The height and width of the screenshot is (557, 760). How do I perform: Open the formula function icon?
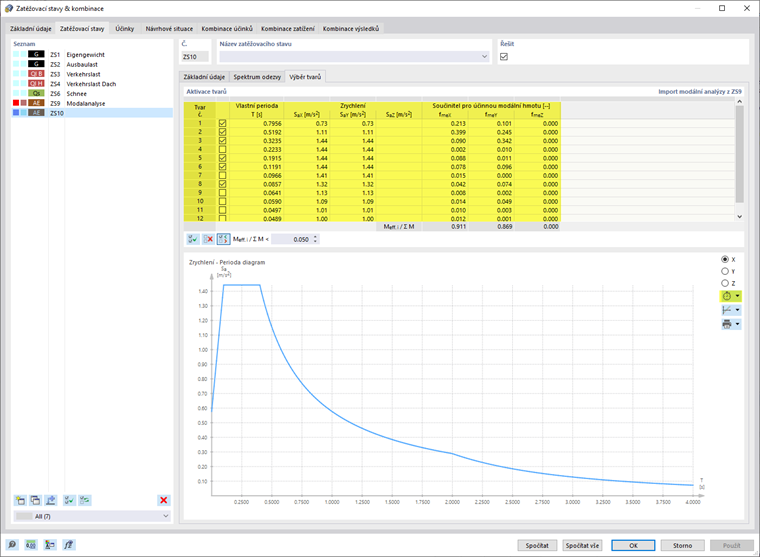(x=69, y=545)
